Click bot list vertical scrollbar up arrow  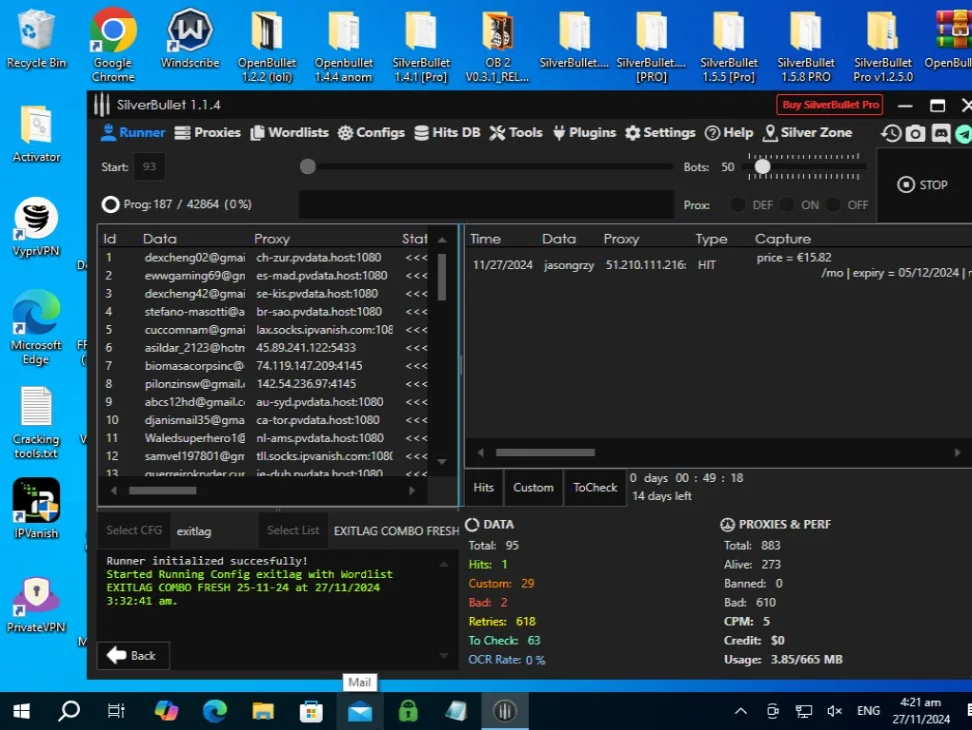click(442, 240)
